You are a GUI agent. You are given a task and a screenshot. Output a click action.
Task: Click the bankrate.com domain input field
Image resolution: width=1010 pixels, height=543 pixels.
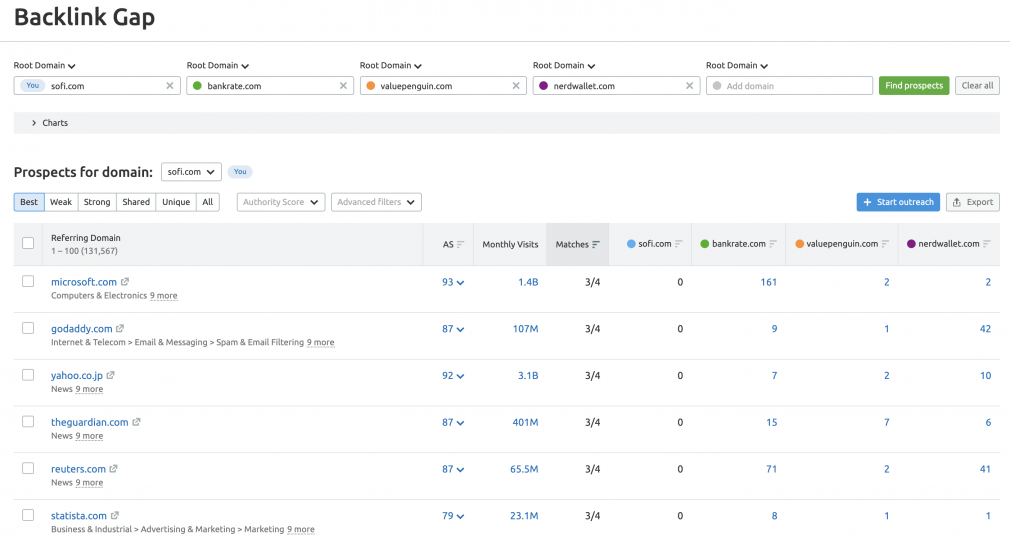pos(270,86)
